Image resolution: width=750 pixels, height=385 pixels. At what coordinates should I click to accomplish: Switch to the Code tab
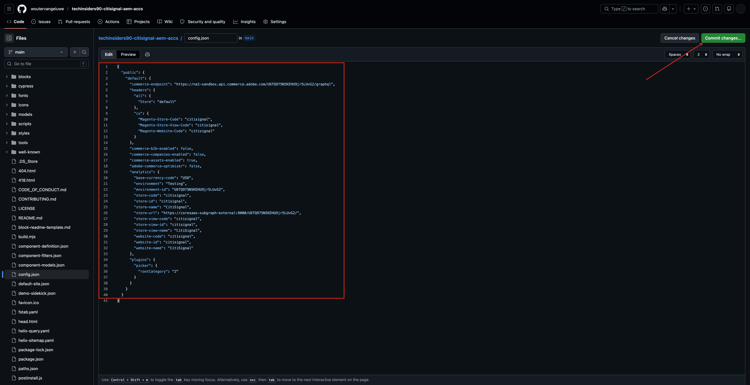15,22
